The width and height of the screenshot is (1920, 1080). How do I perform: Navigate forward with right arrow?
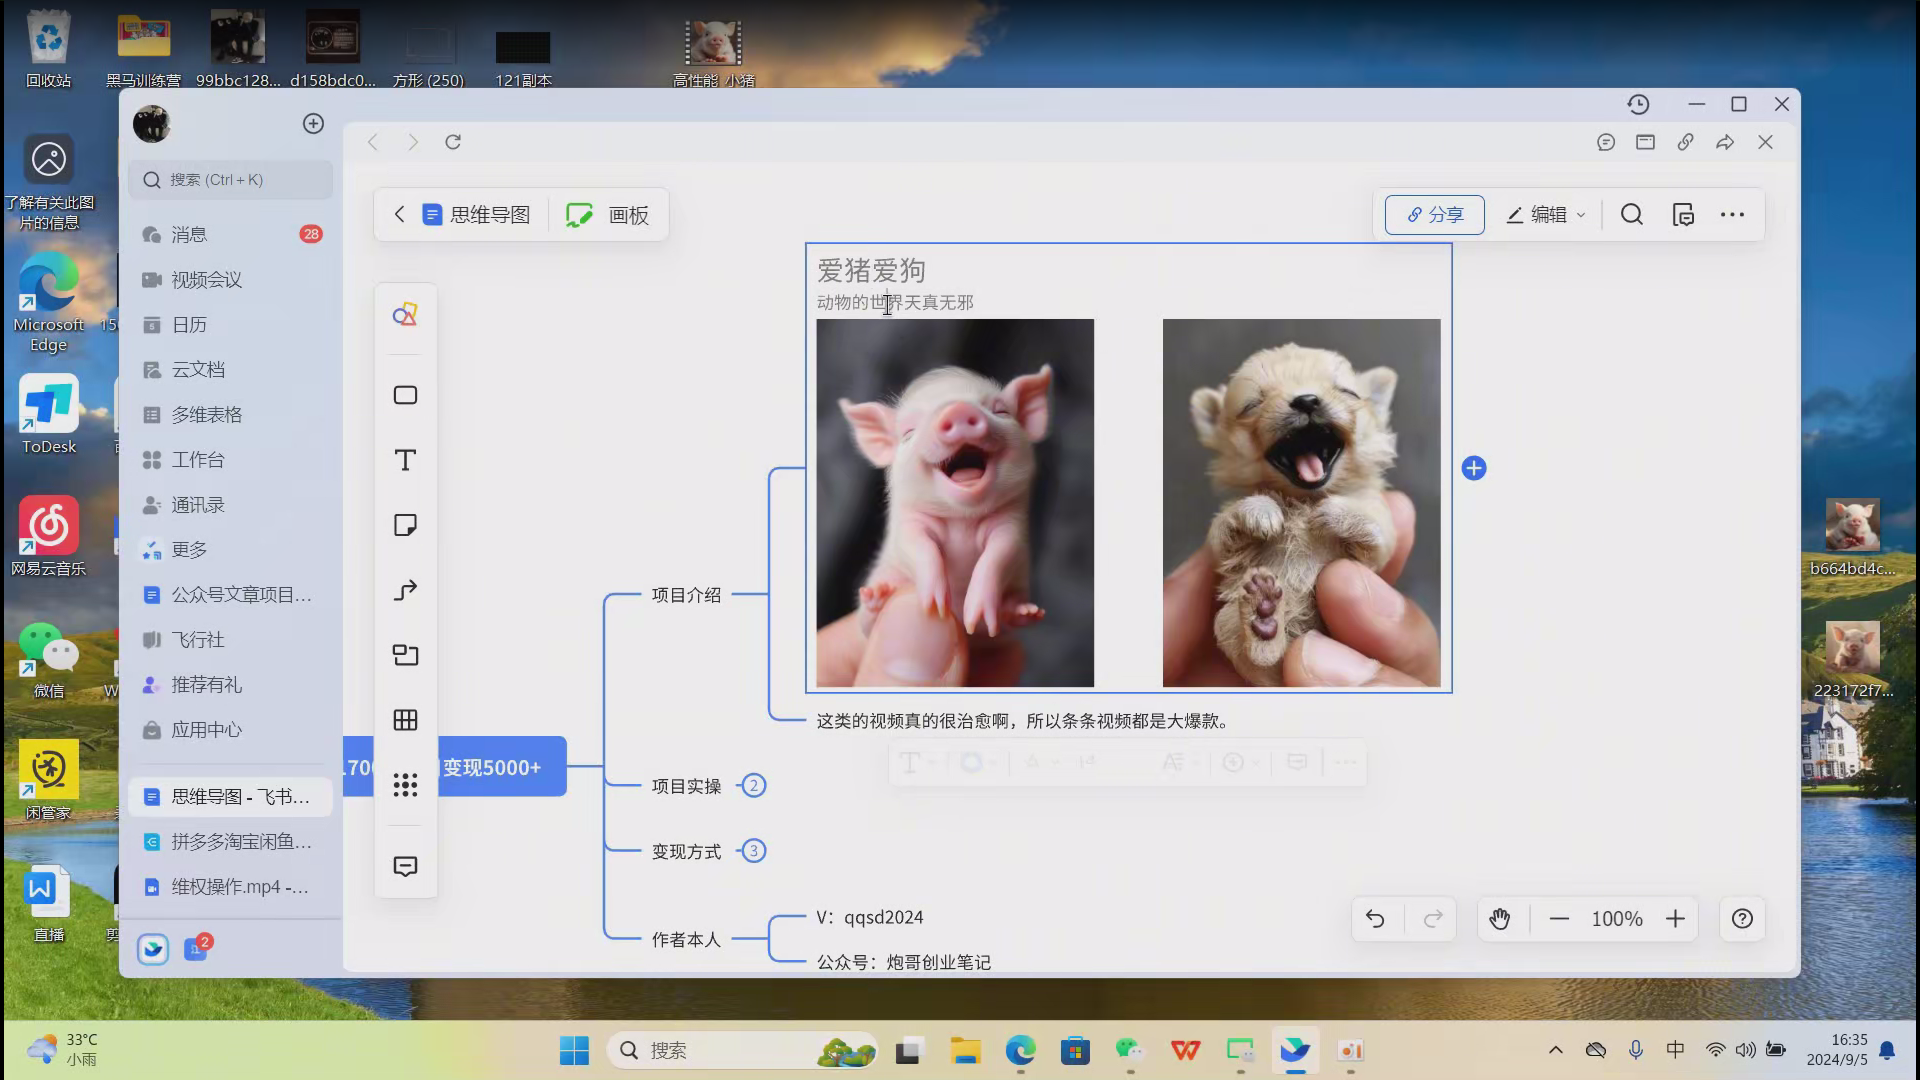click(x=413, y=142)
